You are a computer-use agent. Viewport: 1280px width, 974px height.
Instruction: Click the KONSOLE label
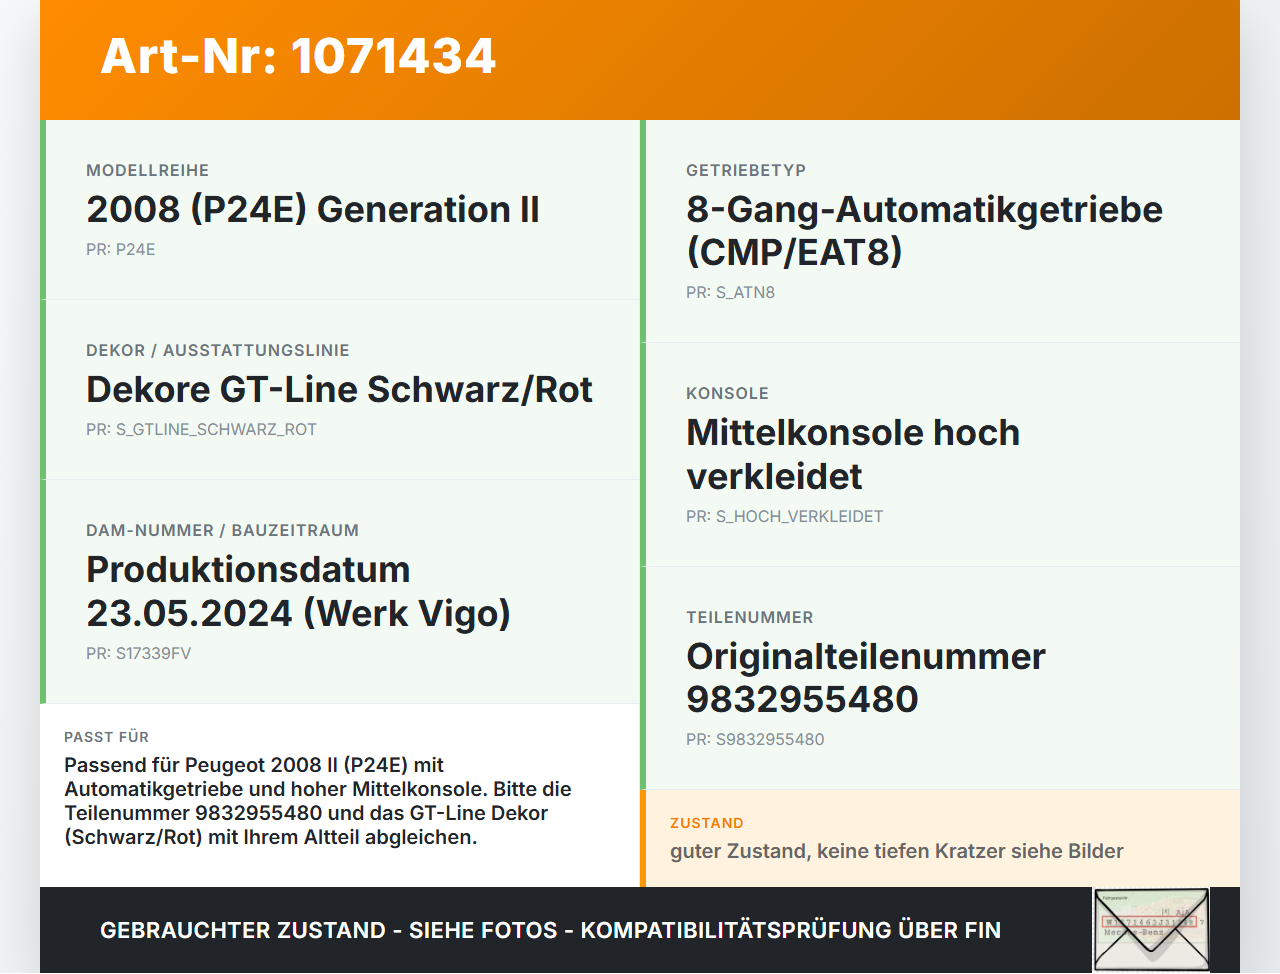[x=727, y=393]
